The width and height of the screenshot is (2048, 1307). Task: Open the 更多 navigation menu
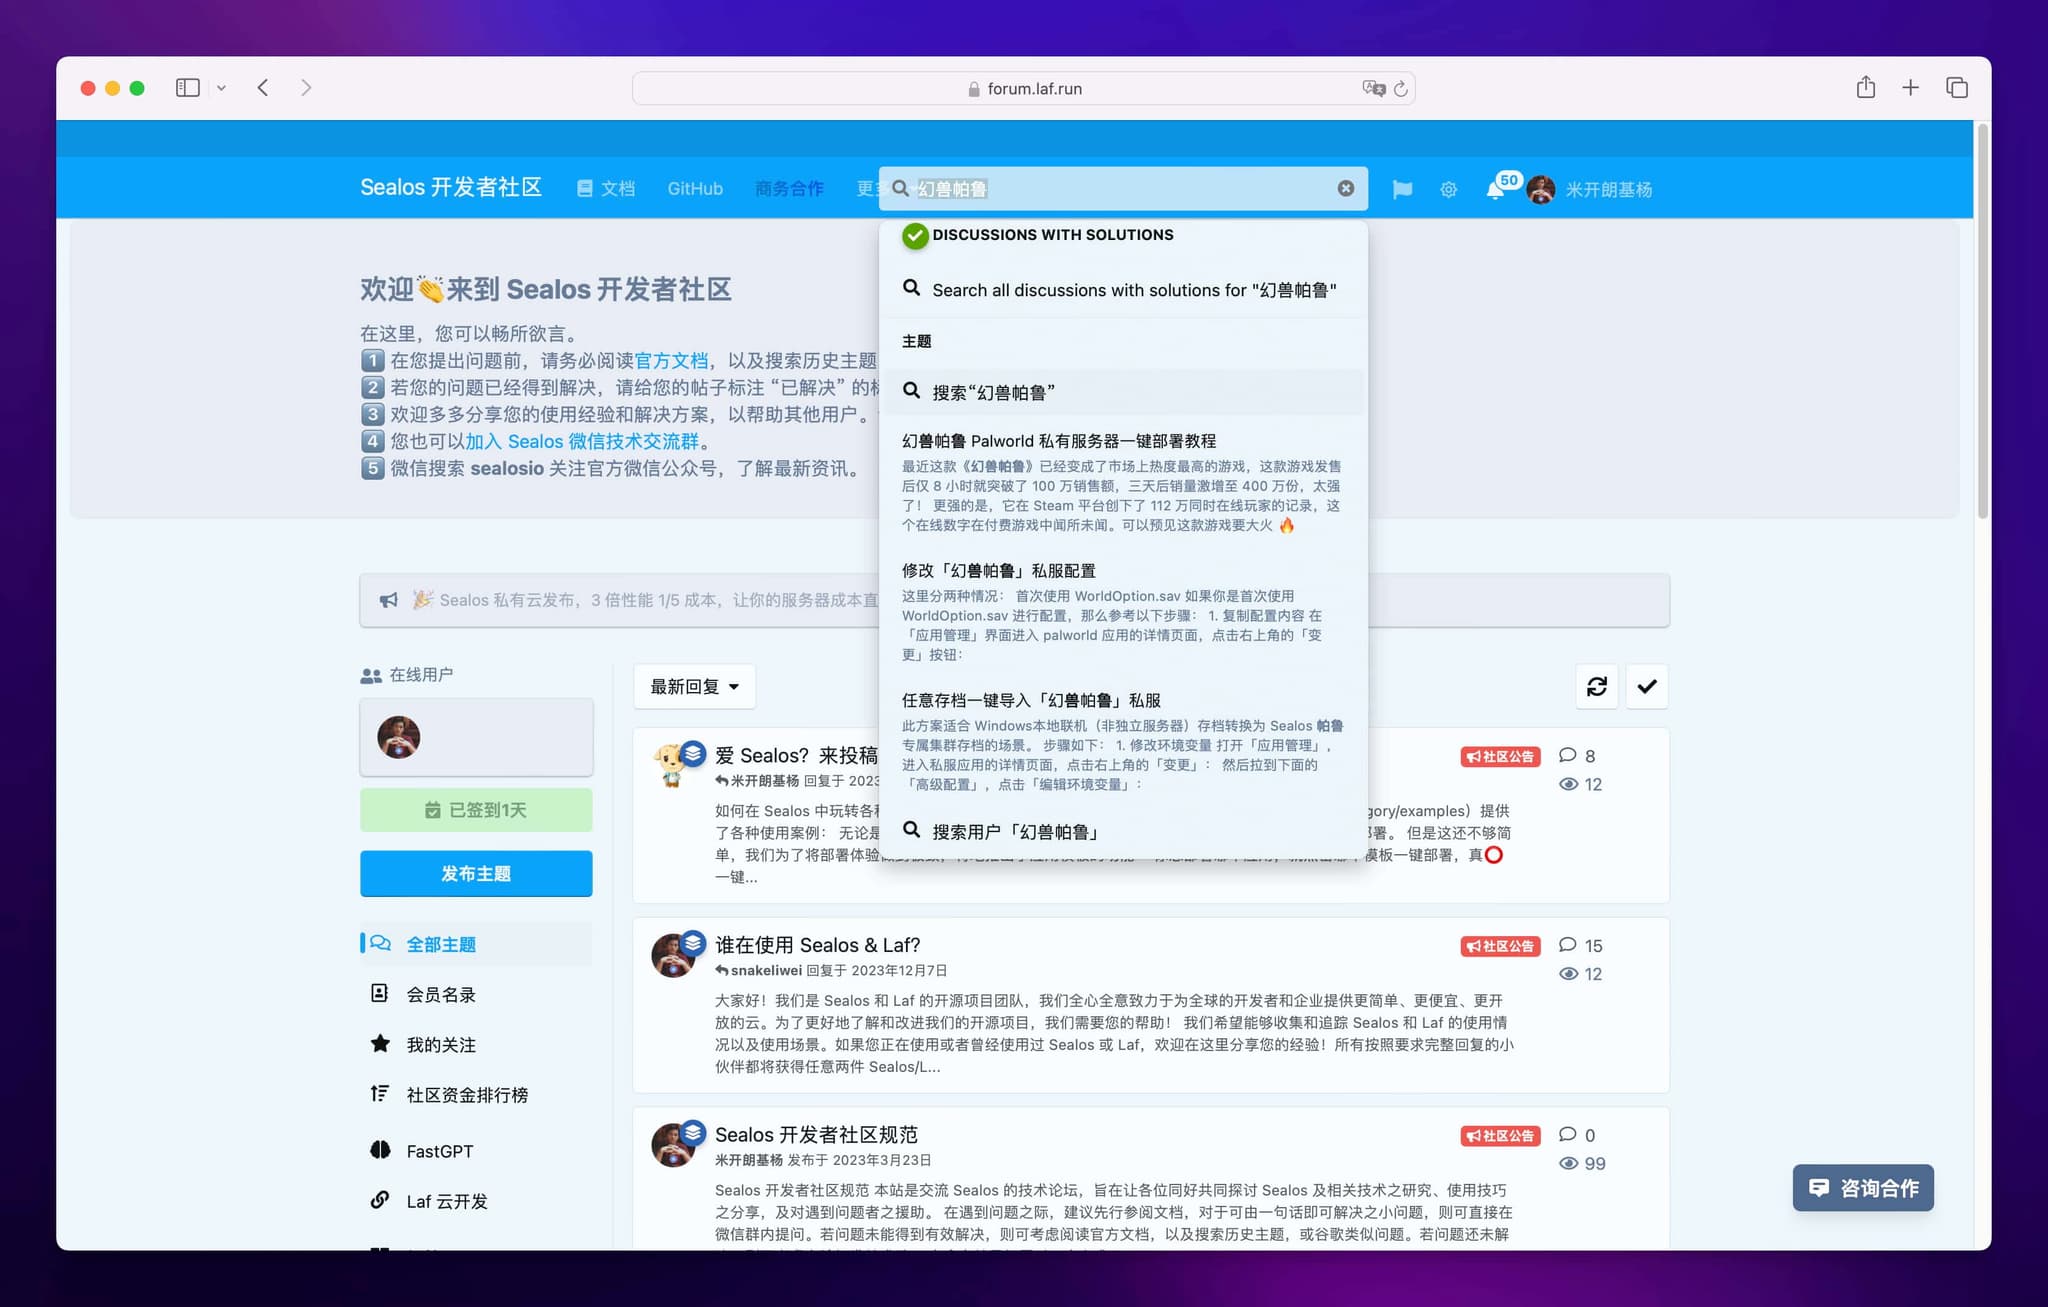(x=866, y=188)
